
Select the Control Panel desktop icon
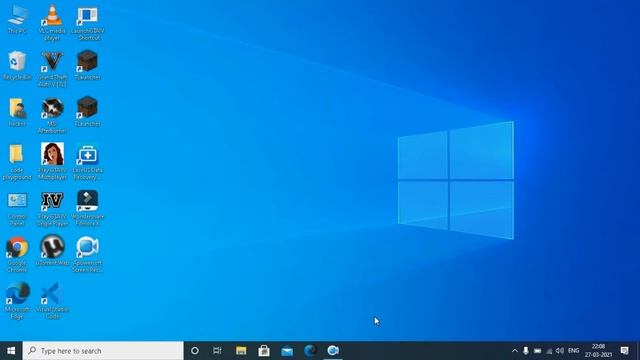coord(17,209)
